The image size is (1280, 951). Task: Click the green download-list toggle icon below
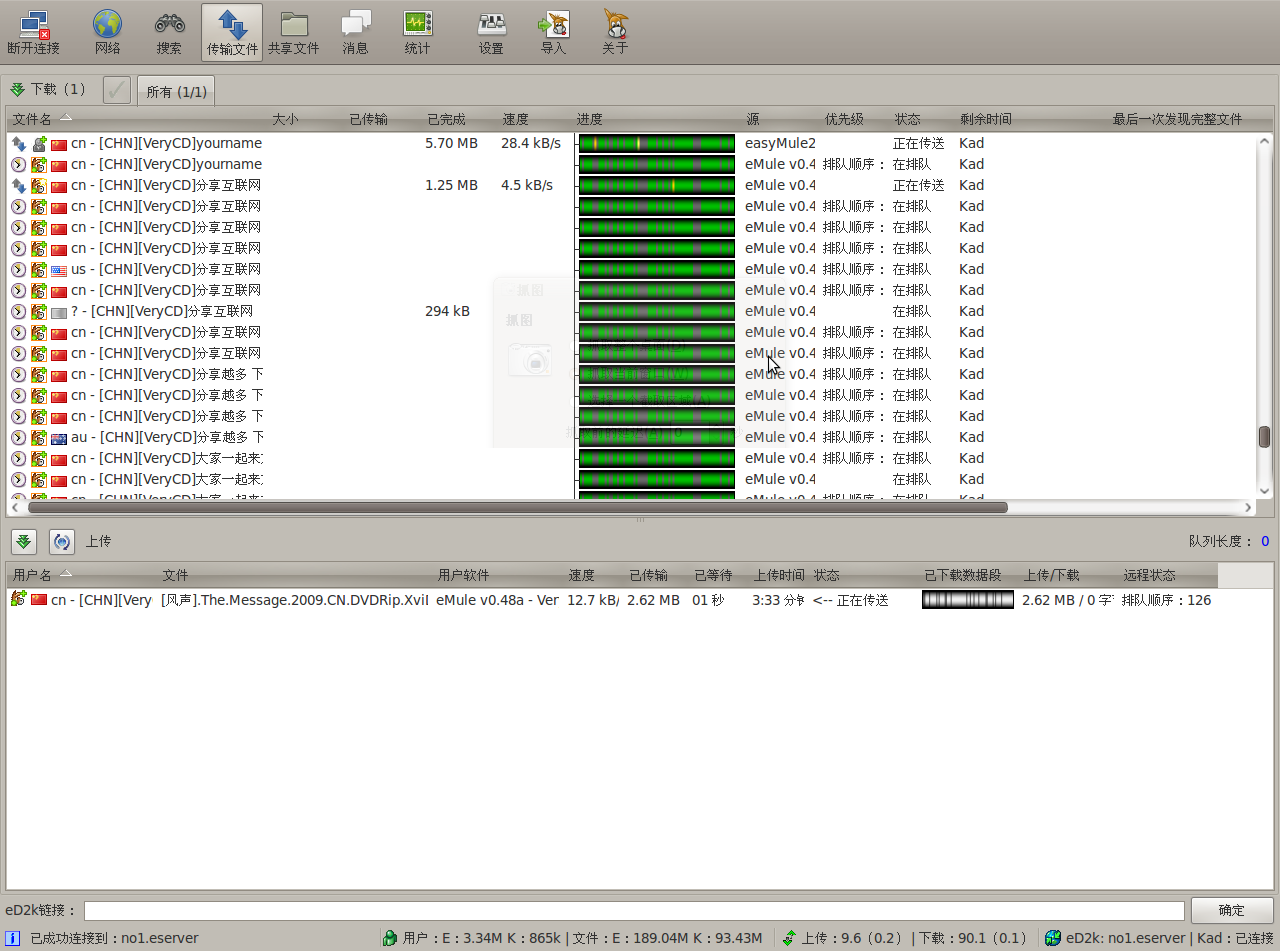pyautogui.click(x=24, y=541)
